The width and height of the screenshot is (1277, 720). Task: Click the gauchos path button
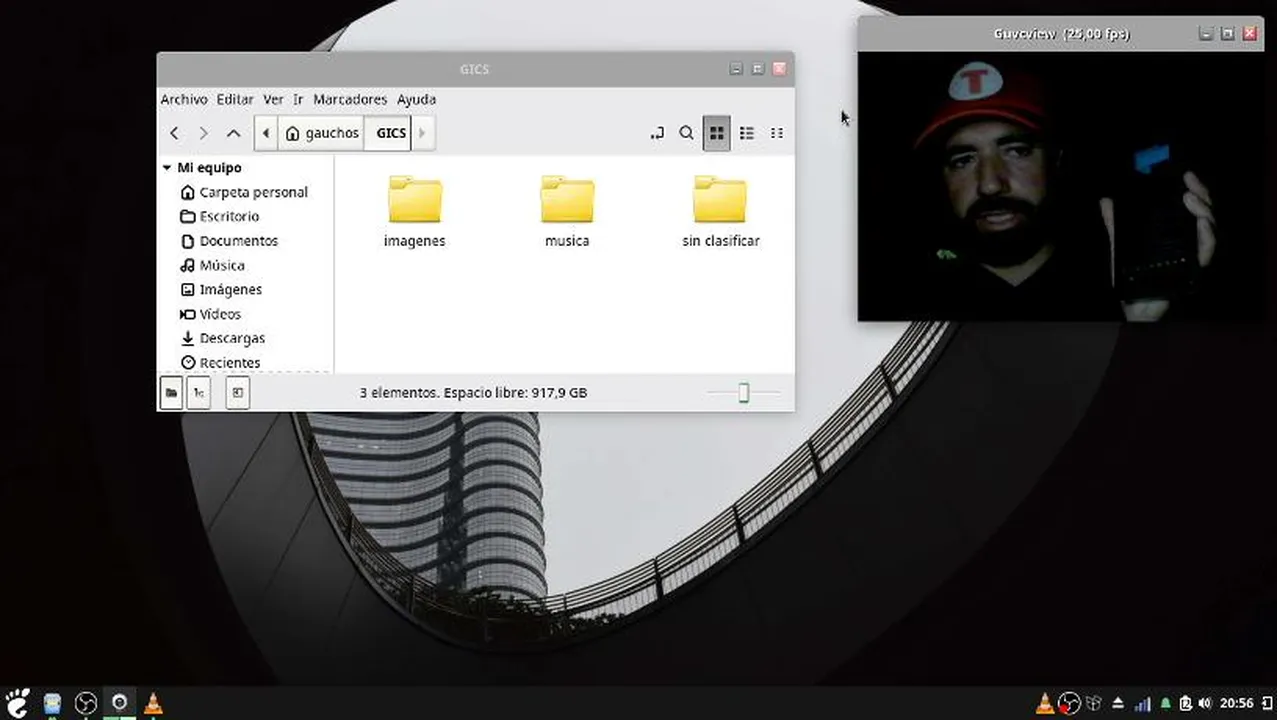click(x=321, y=133)
